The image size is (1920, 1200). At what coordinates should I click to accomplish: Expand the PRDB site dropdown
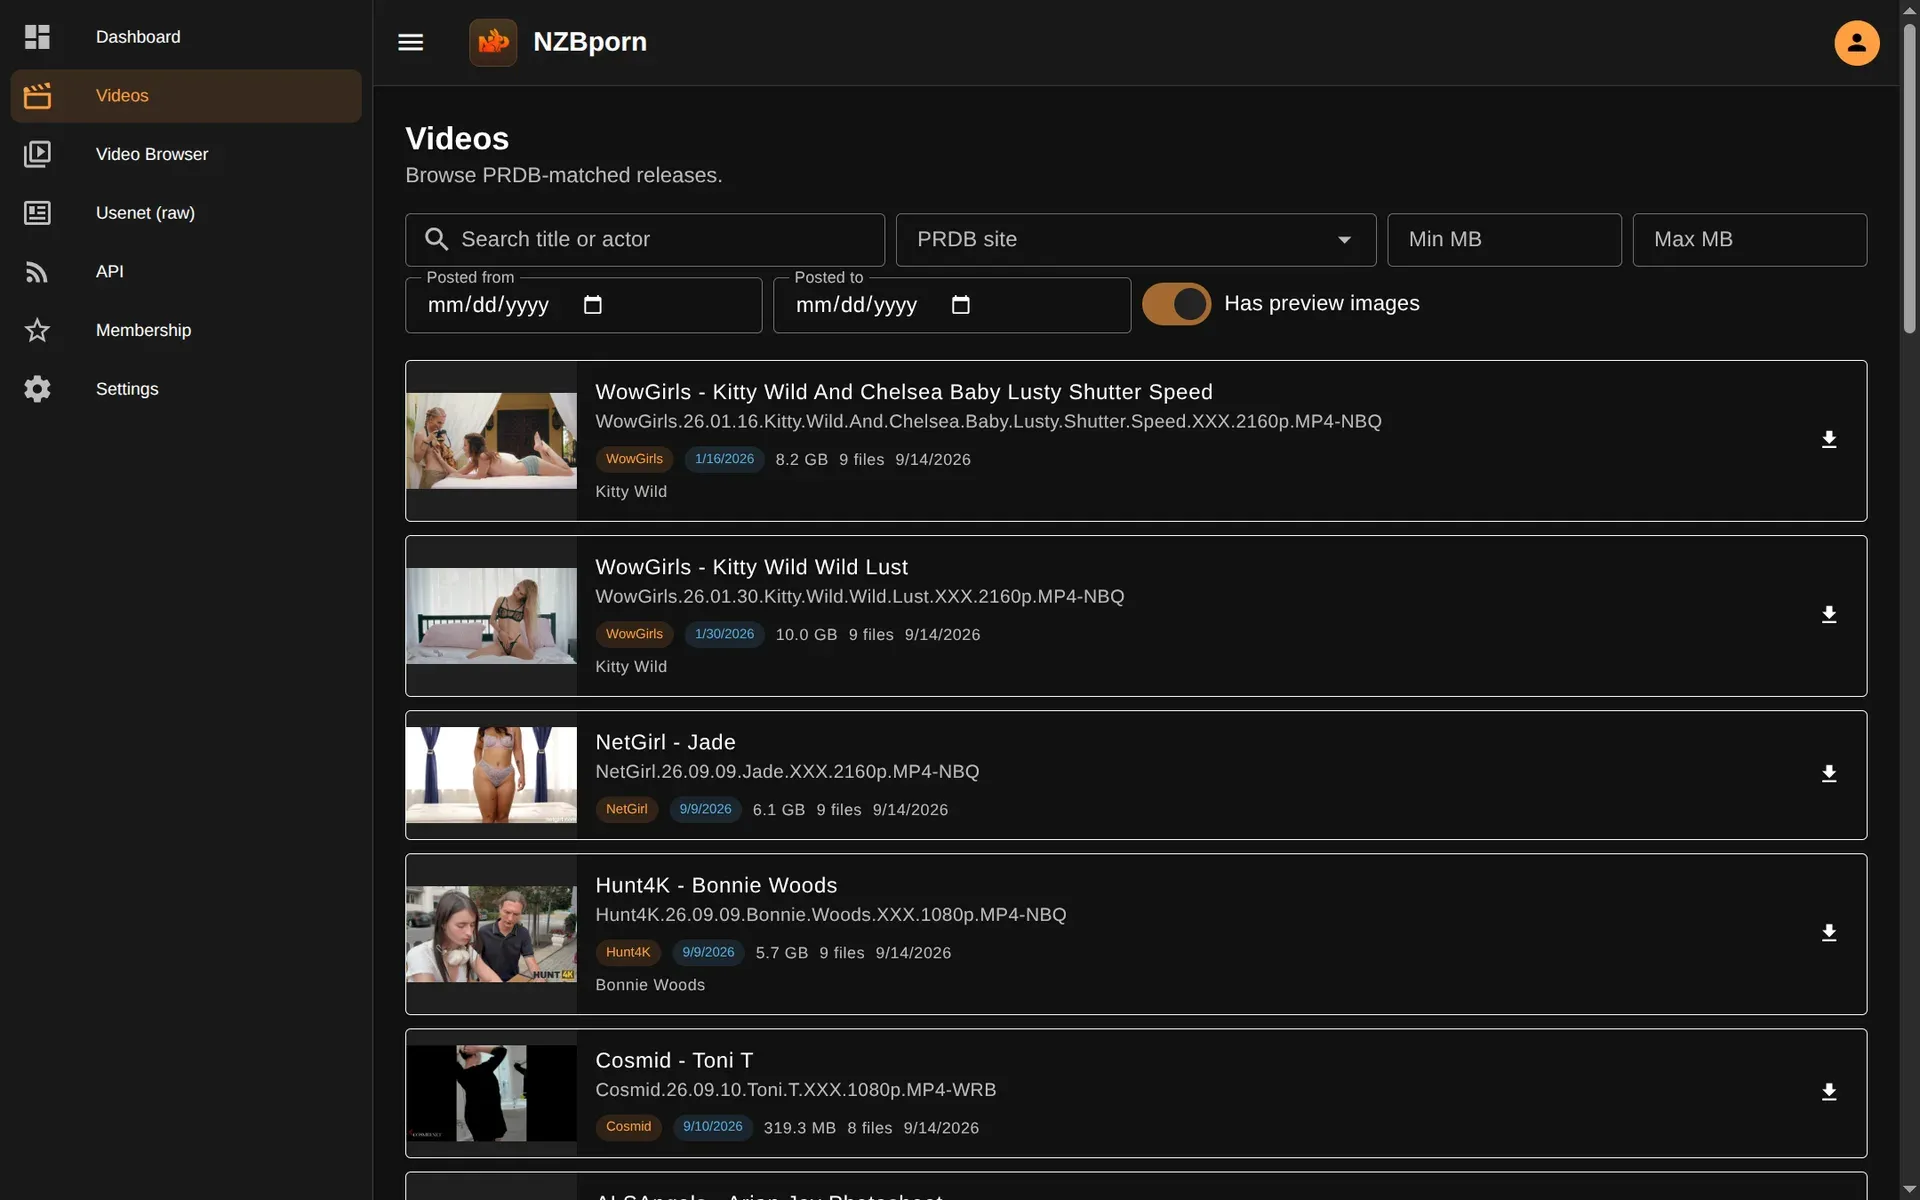[1136, 240]
